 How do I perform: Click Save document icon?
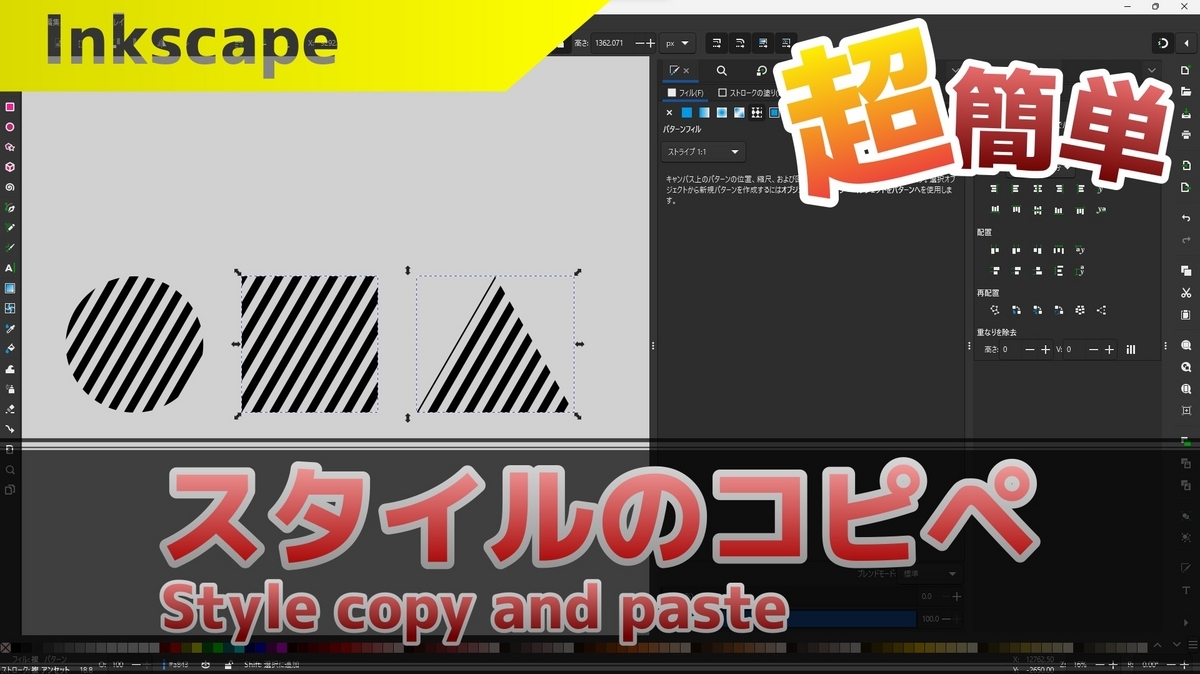click(x=1186, y=112)
